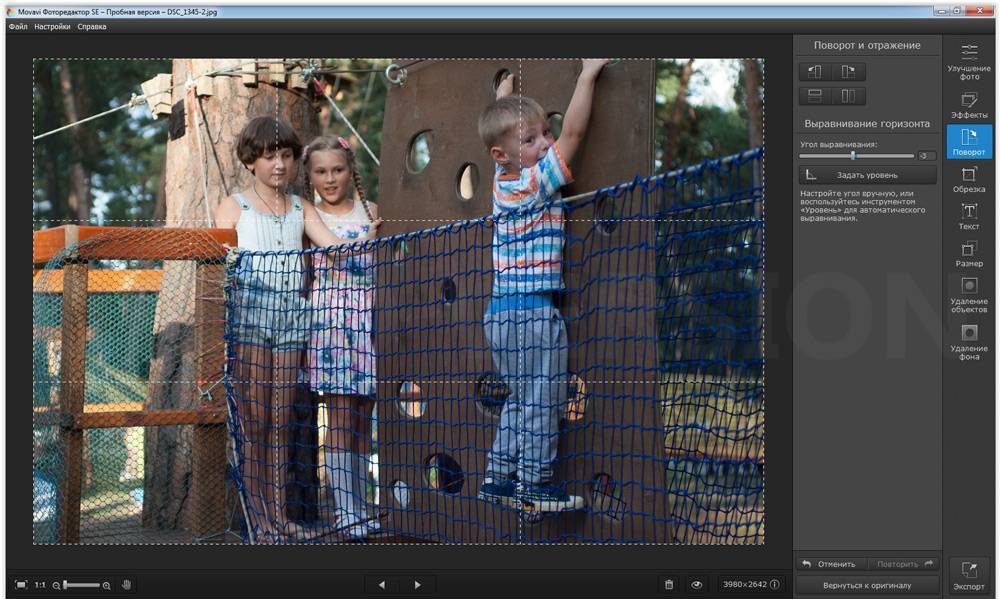1000x599 pixels.
Task: Flip the image vertically
Action: pyautogui.click(x=815, y=96)
